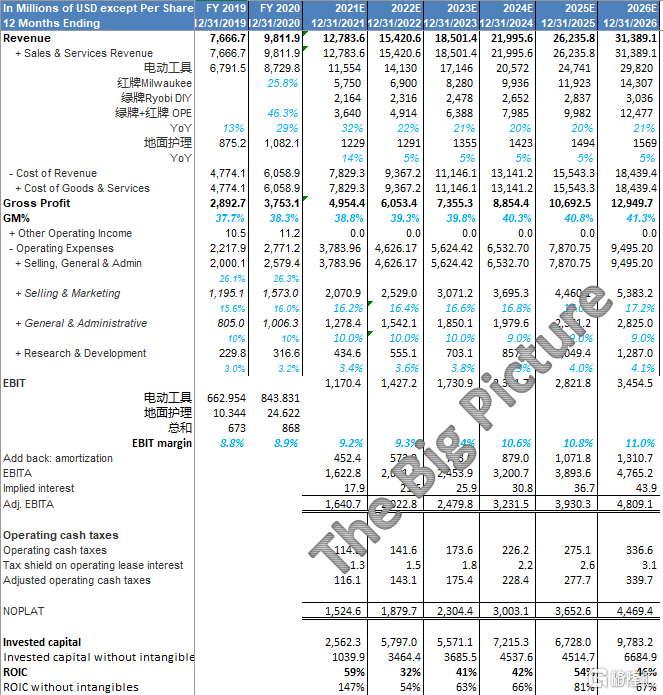663x695 pixels.
Task: Select the Revenue row label
Action: point(27,38)
